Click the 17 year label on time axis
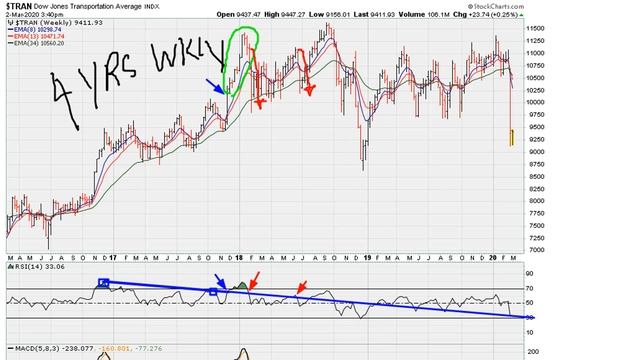 point(113,258)
